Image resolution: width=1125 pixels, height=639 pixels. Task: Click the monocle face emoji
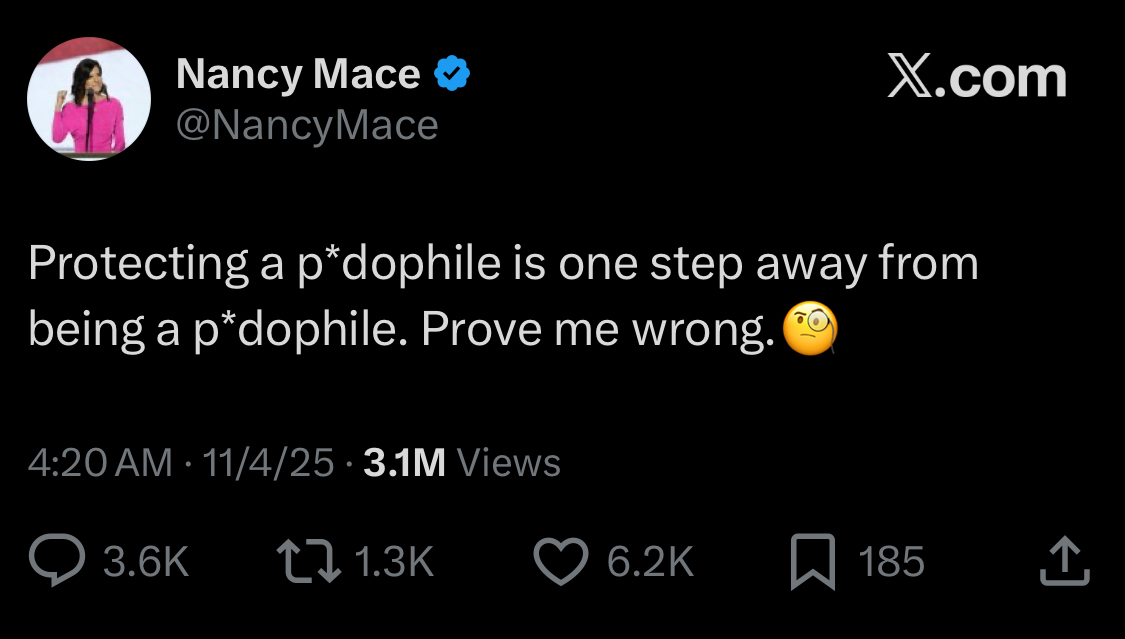pyautogui.click(x=809, y=331)
